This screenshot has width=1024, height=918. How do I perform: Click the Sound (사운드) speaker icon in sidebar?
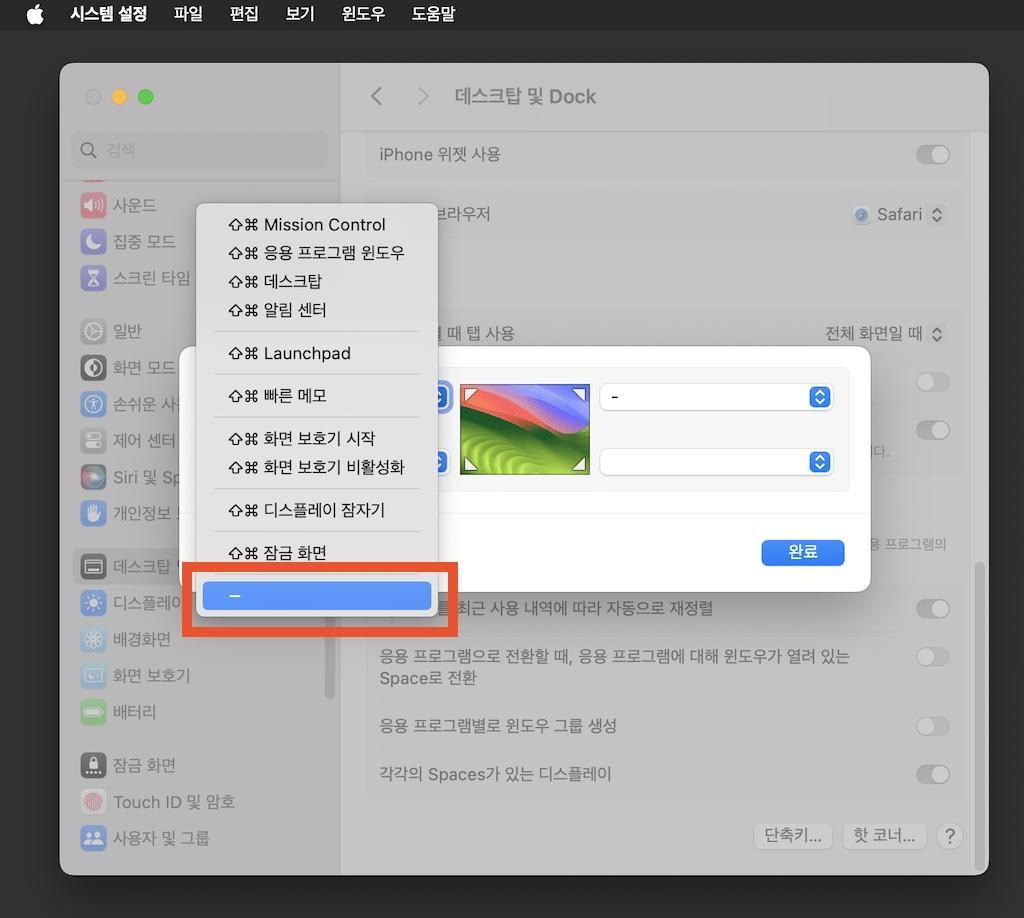tap(93, 205)
